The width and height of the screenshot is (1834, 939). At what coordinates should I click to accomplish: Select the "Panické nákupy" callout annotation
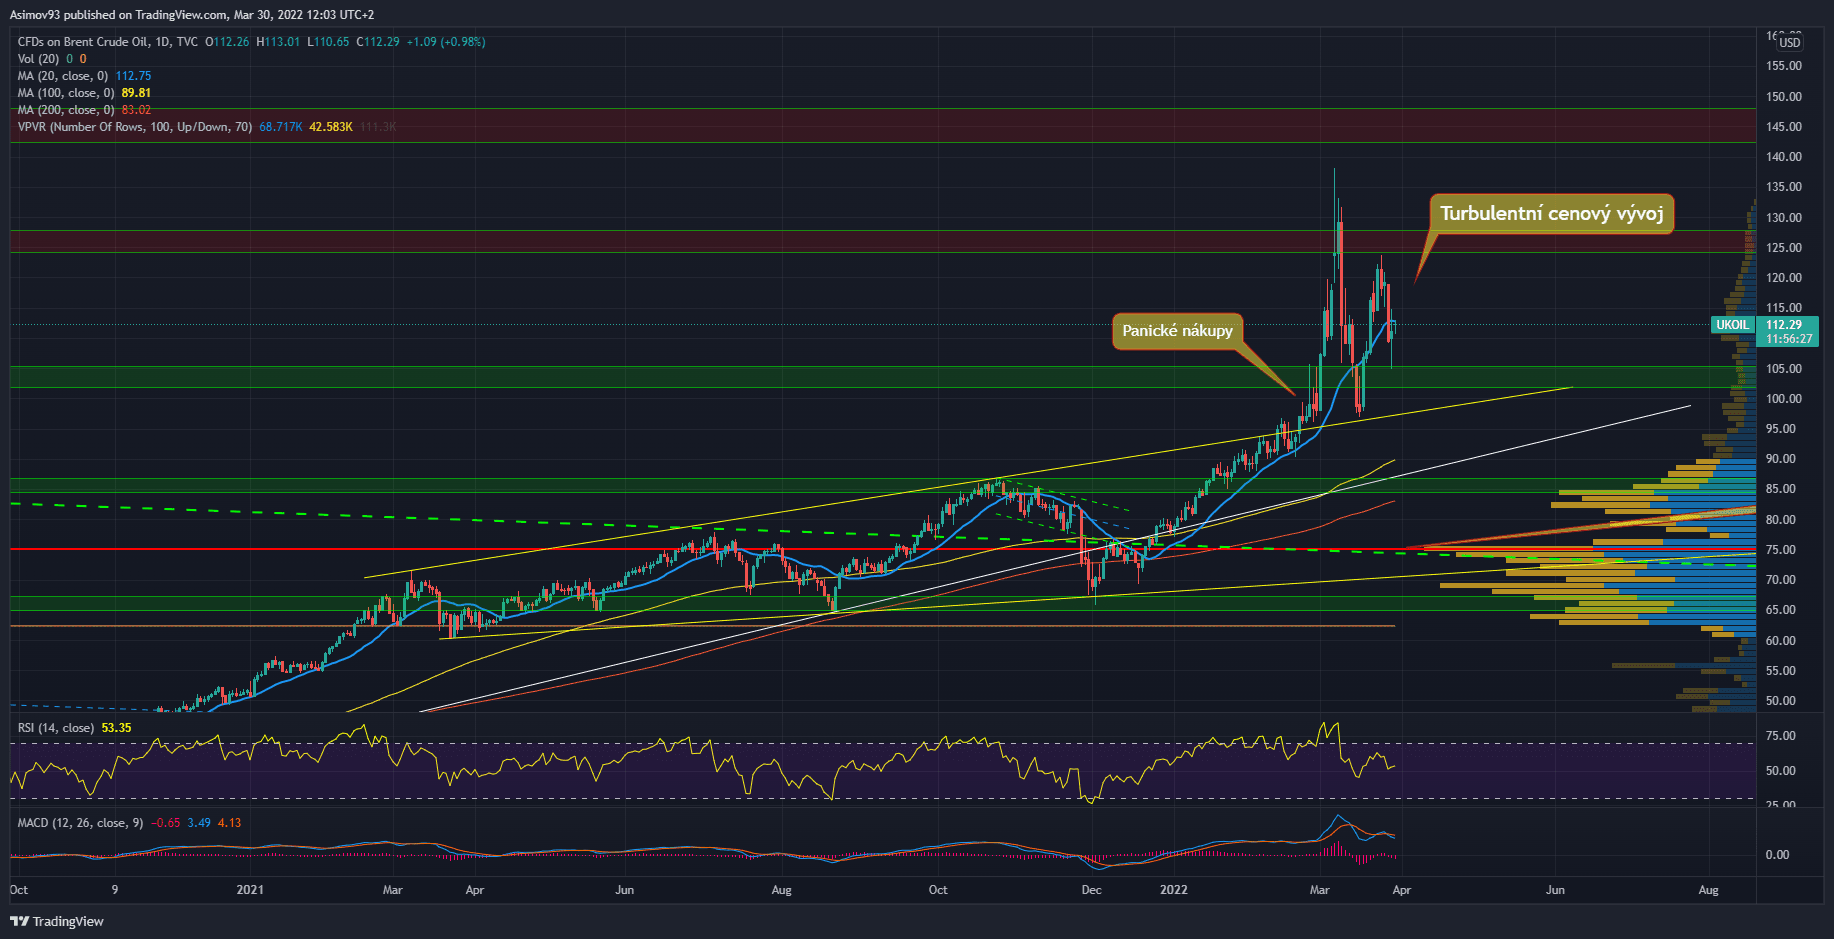(x=1177, y=331)
